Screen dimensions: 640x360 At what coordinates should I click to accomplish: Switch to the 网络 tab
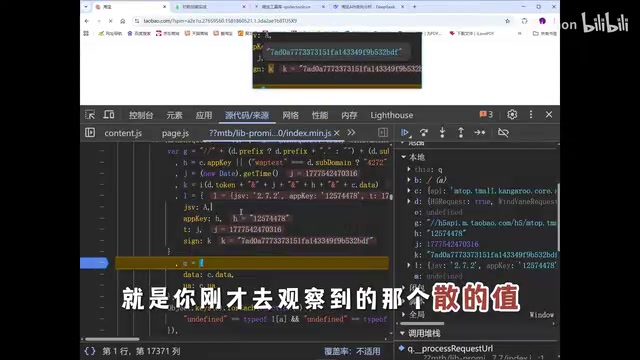tap(290, 115)
